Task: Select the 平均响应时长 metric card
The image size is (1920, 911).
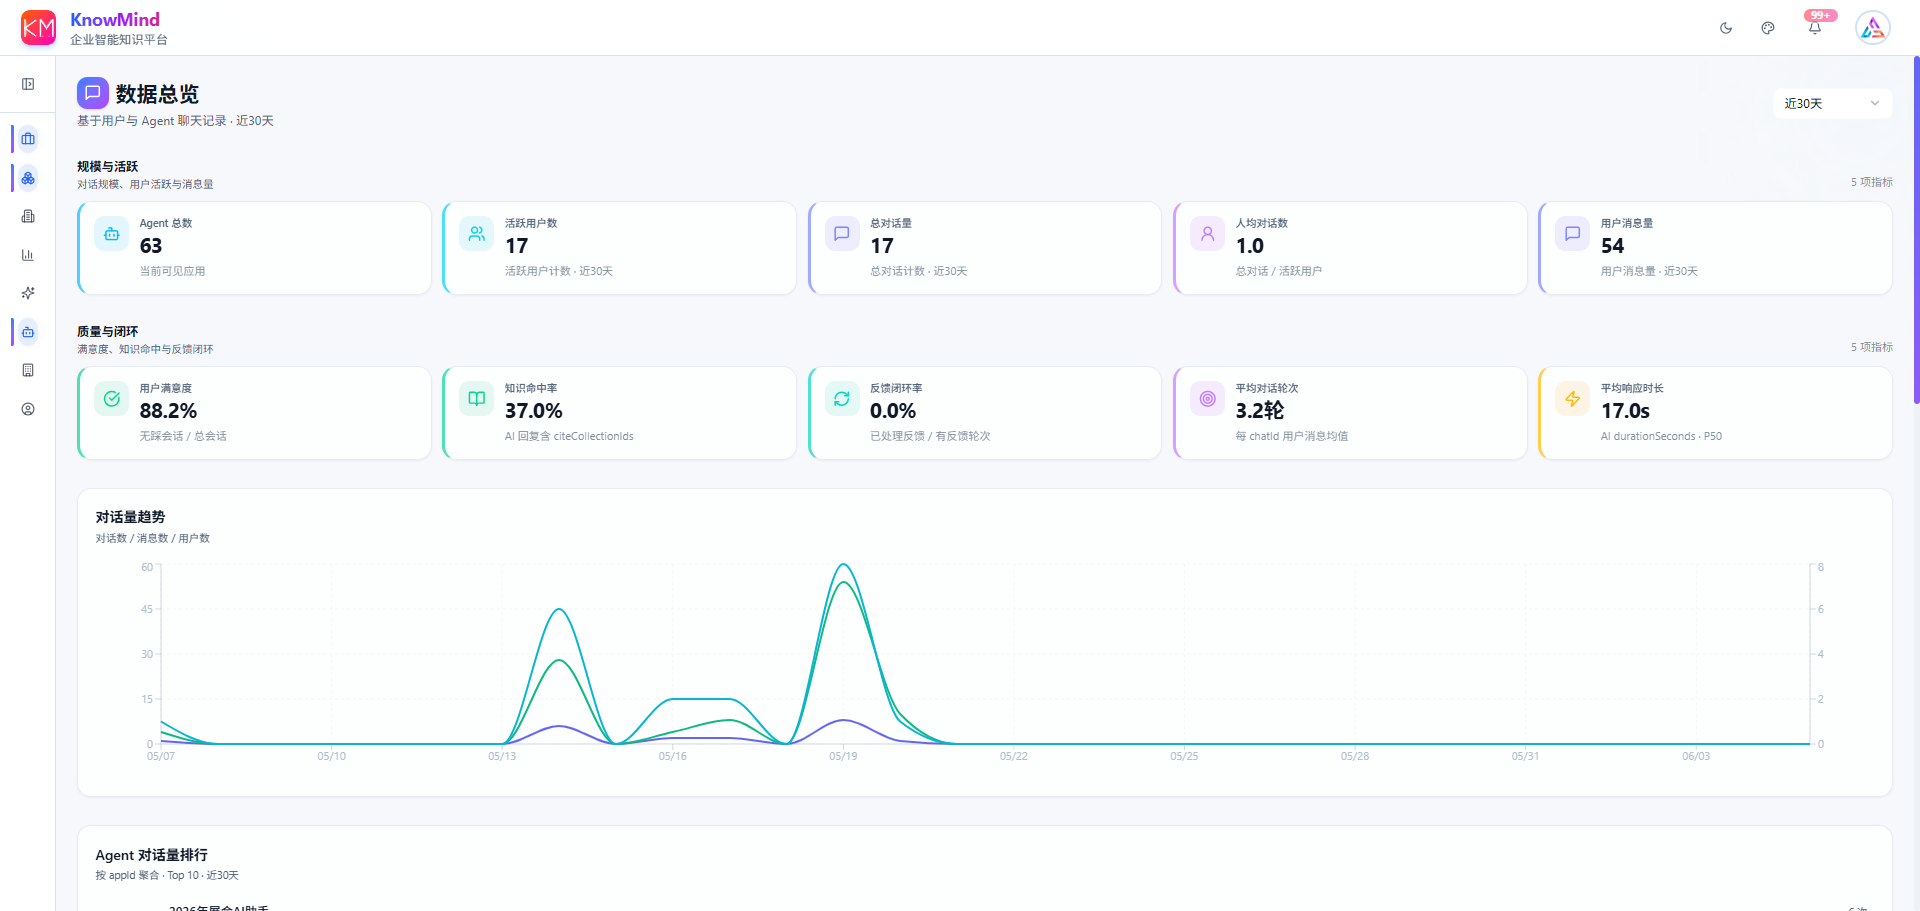Action: (x=1715, y=413)
